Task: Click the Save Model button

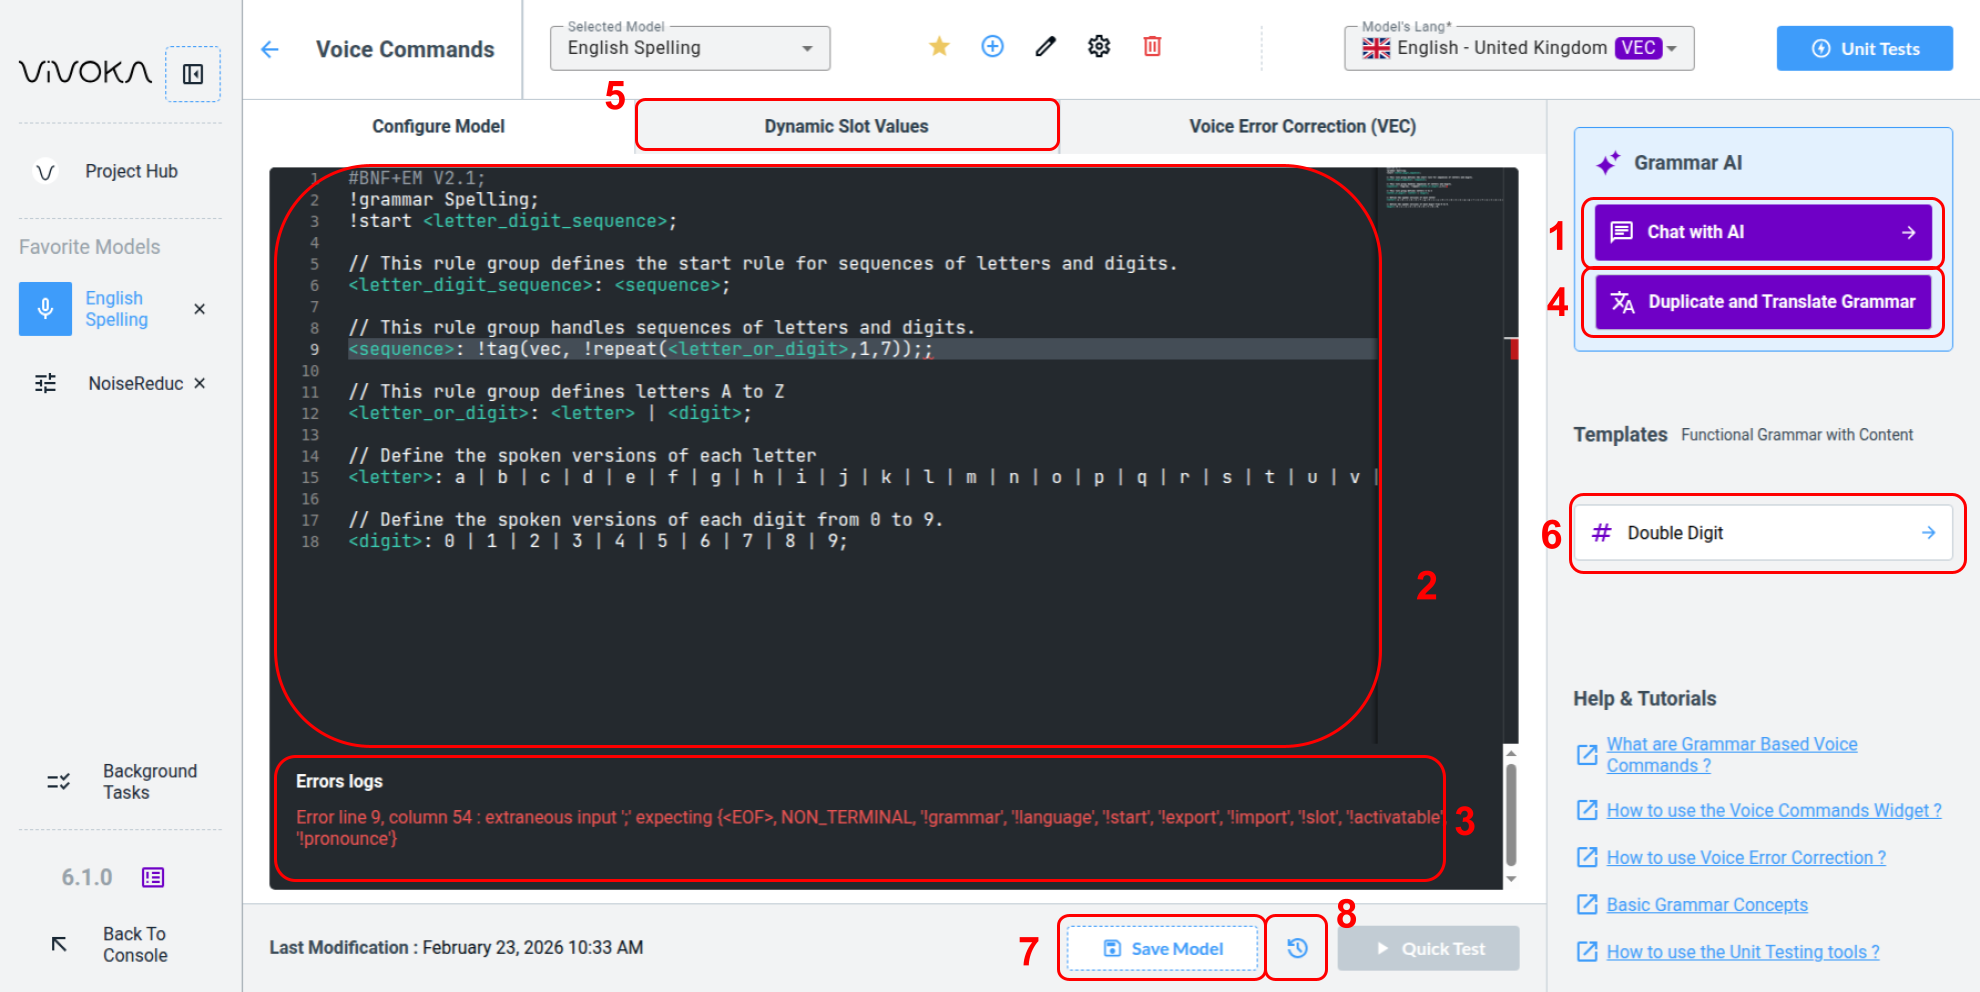Action: click(1162, 949)
